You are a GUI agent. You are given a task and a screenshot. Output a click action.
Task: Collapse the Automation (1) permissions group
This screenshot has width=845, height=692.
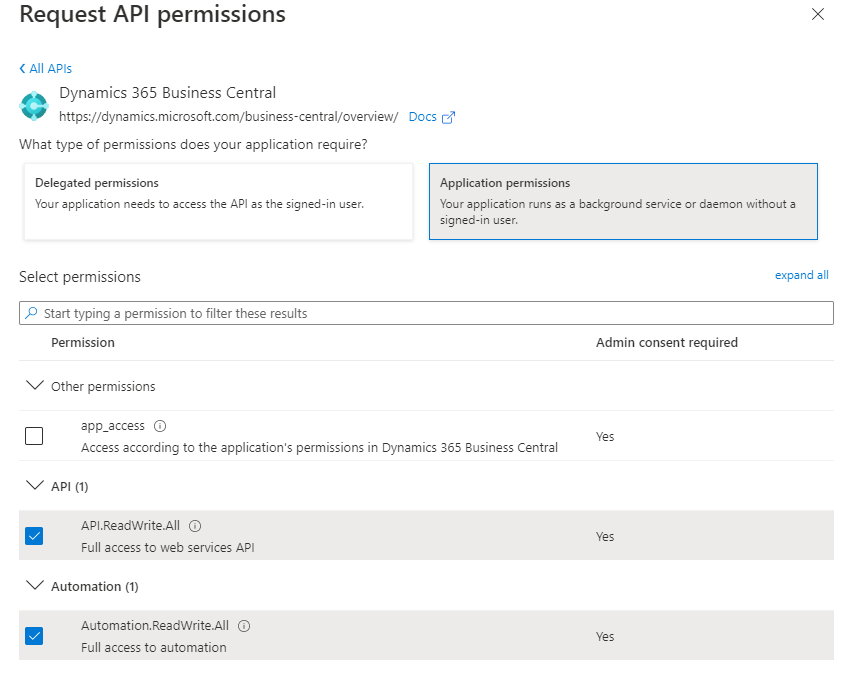click(35, 586)
